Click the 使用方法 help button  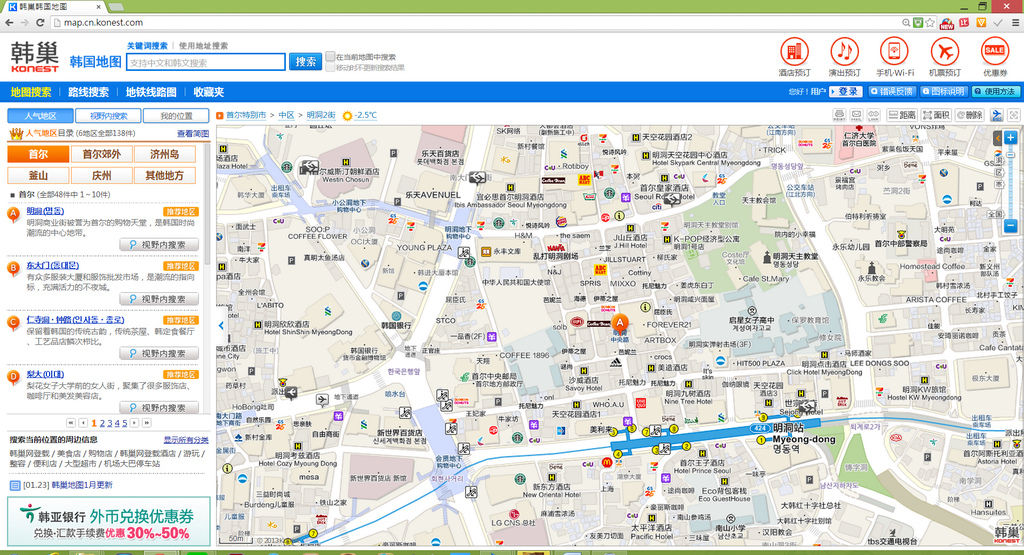pyautogui.click(x=995, y=92)
